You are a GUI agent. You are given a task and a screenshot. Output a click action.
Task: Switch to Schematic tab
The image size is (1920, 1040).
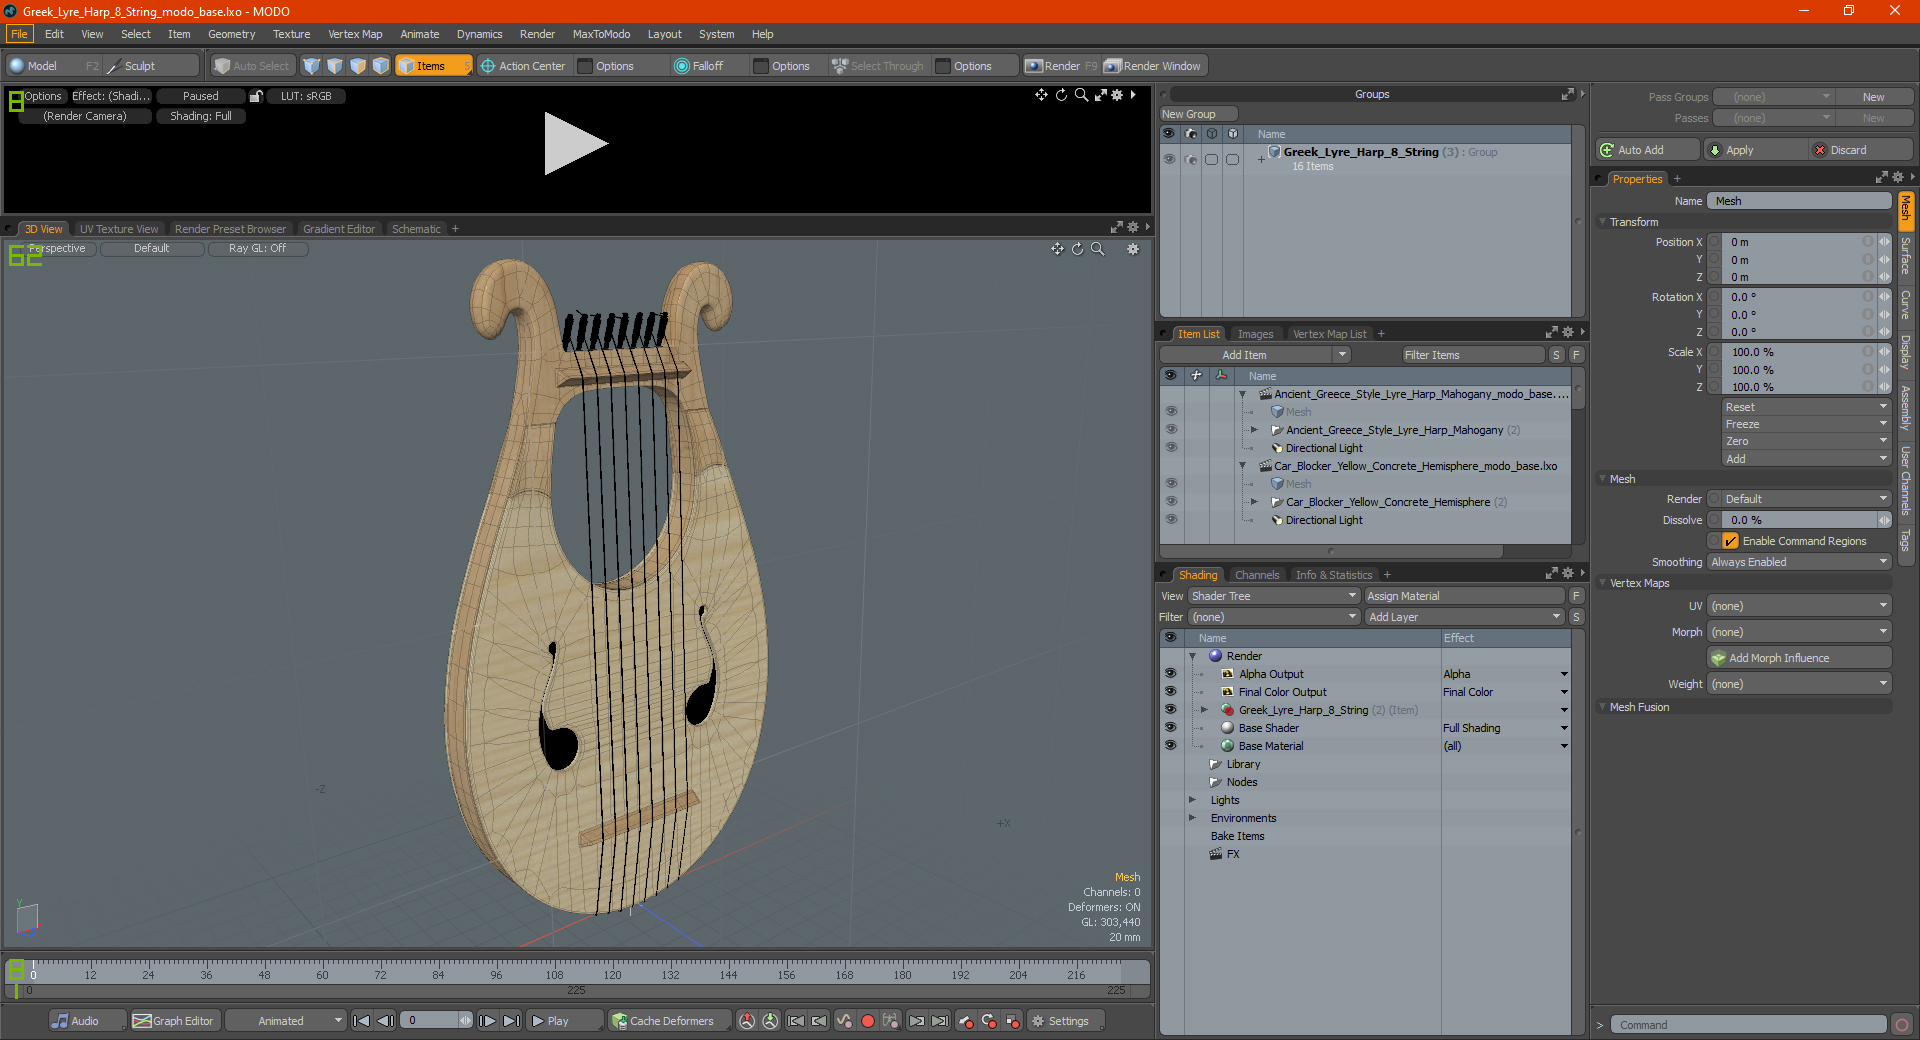click(416, 229)
